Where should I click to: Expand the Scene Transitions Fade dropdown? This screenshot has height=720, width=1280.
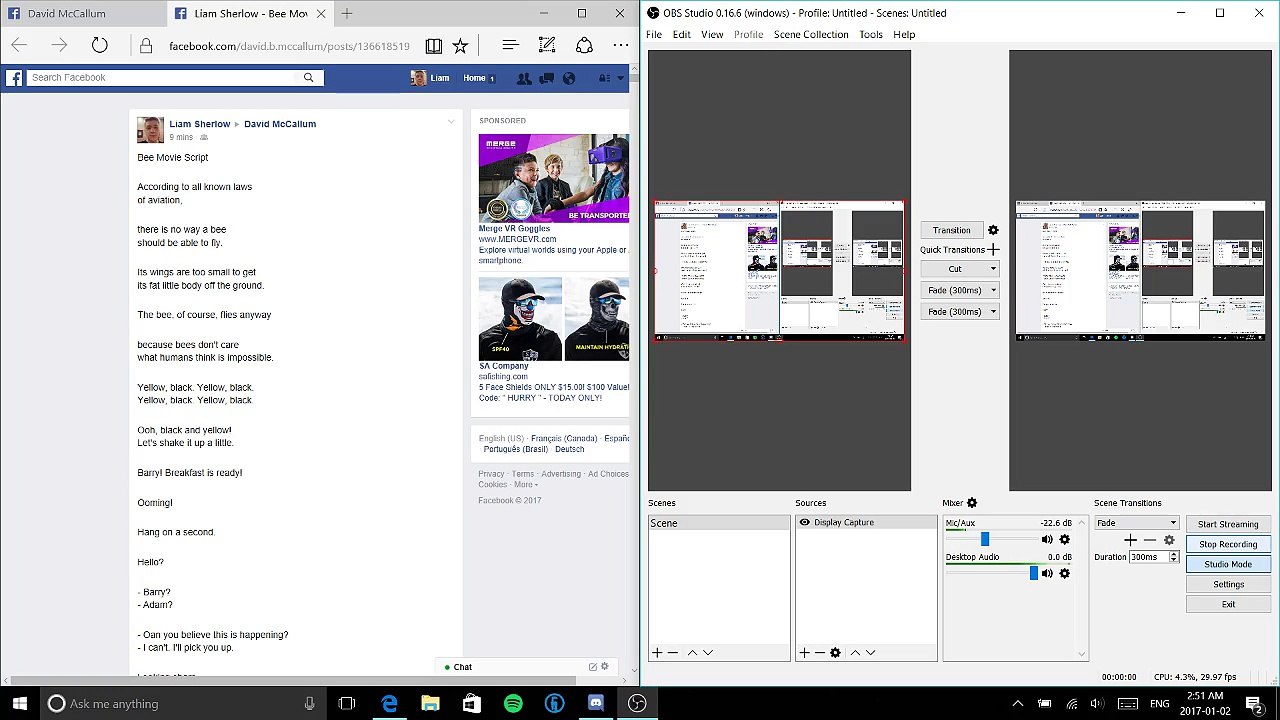click(x=1173, y=523)
